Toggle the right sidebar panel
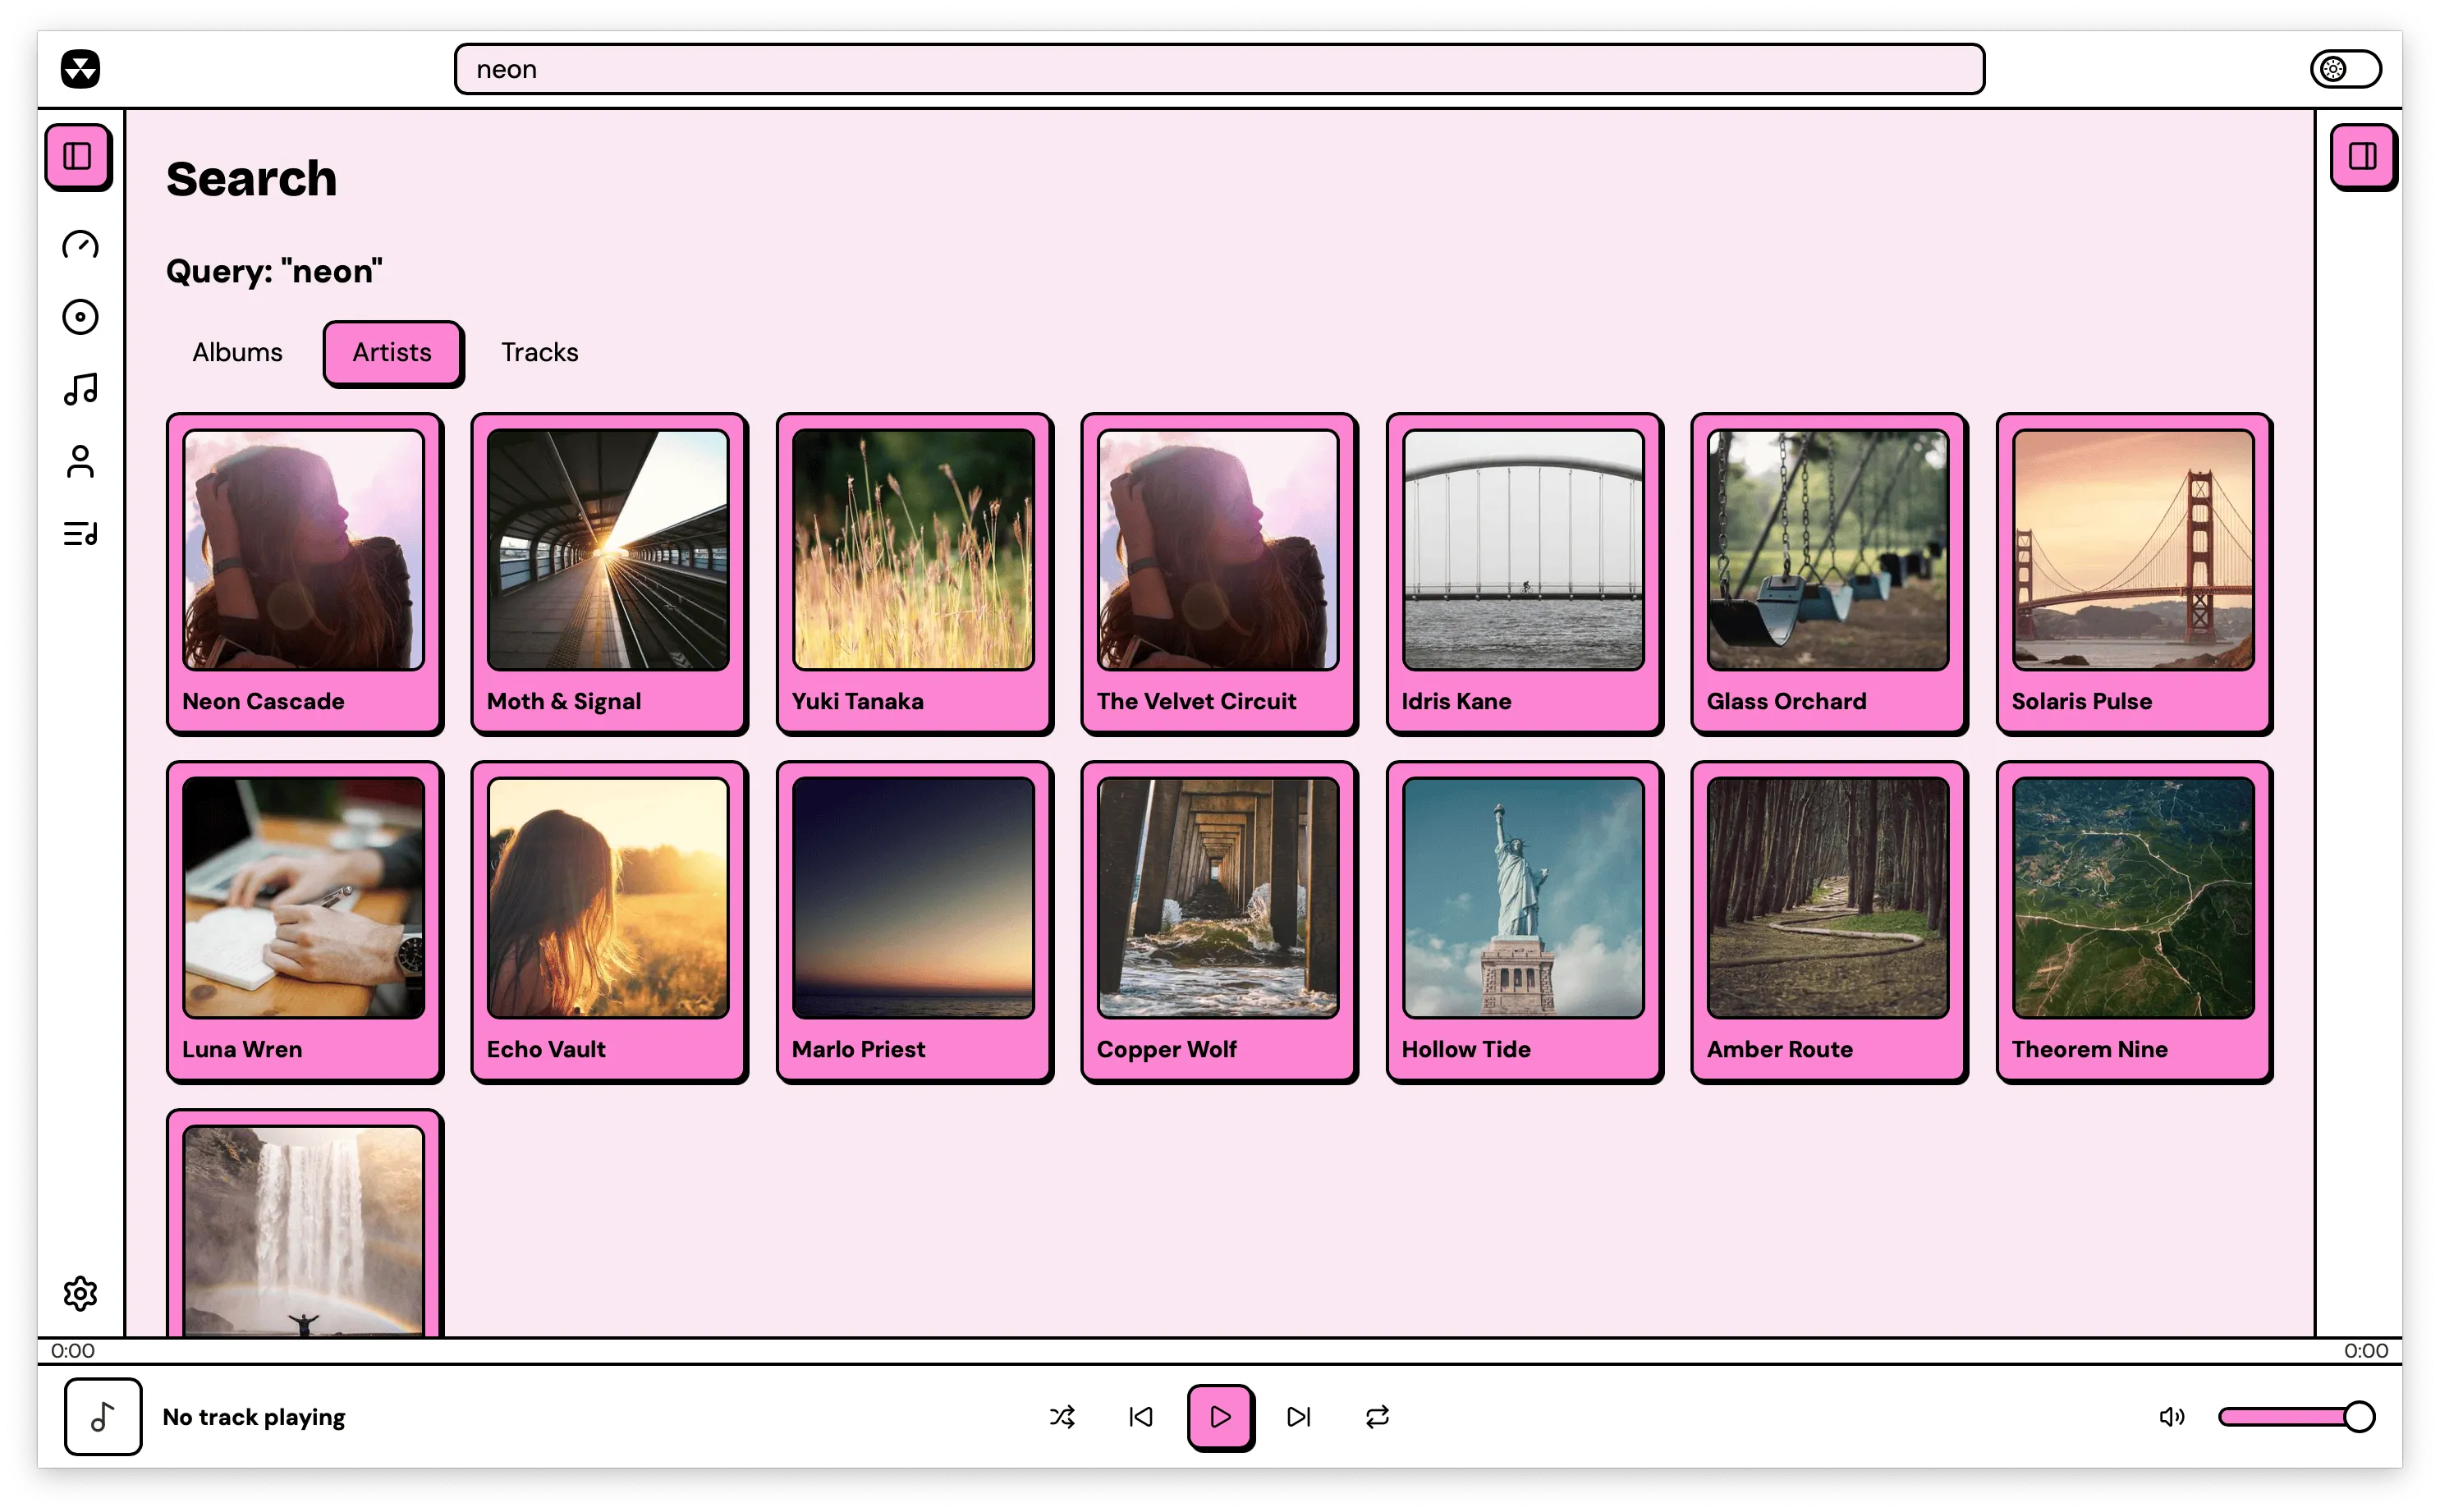The height and width of the screenshot is (1512, 2440). (2362, 156)
